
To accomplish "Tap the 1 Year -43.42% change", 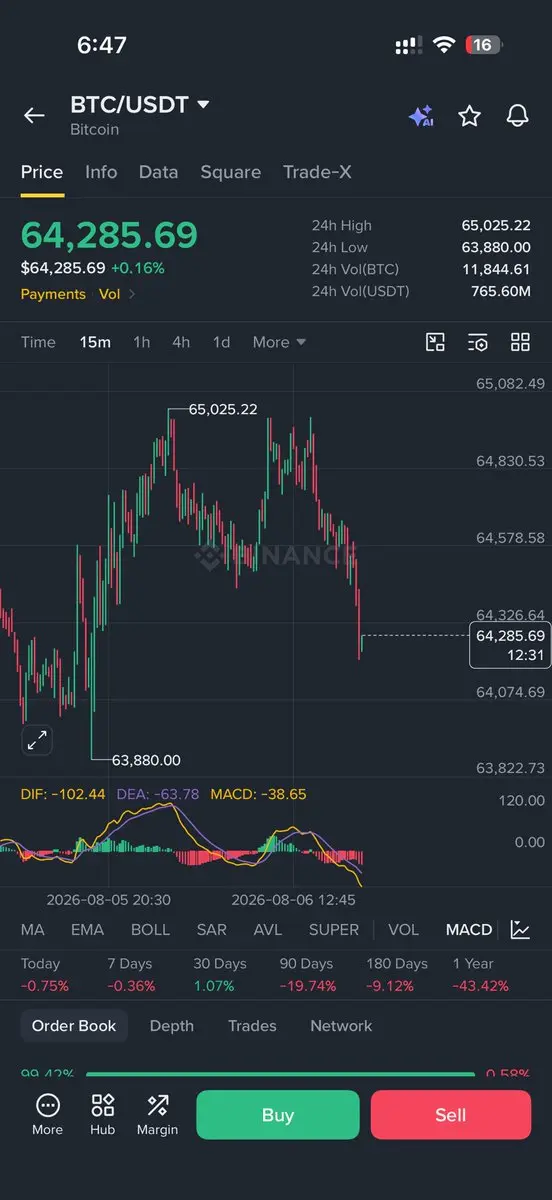I will (x=481, y=986).
